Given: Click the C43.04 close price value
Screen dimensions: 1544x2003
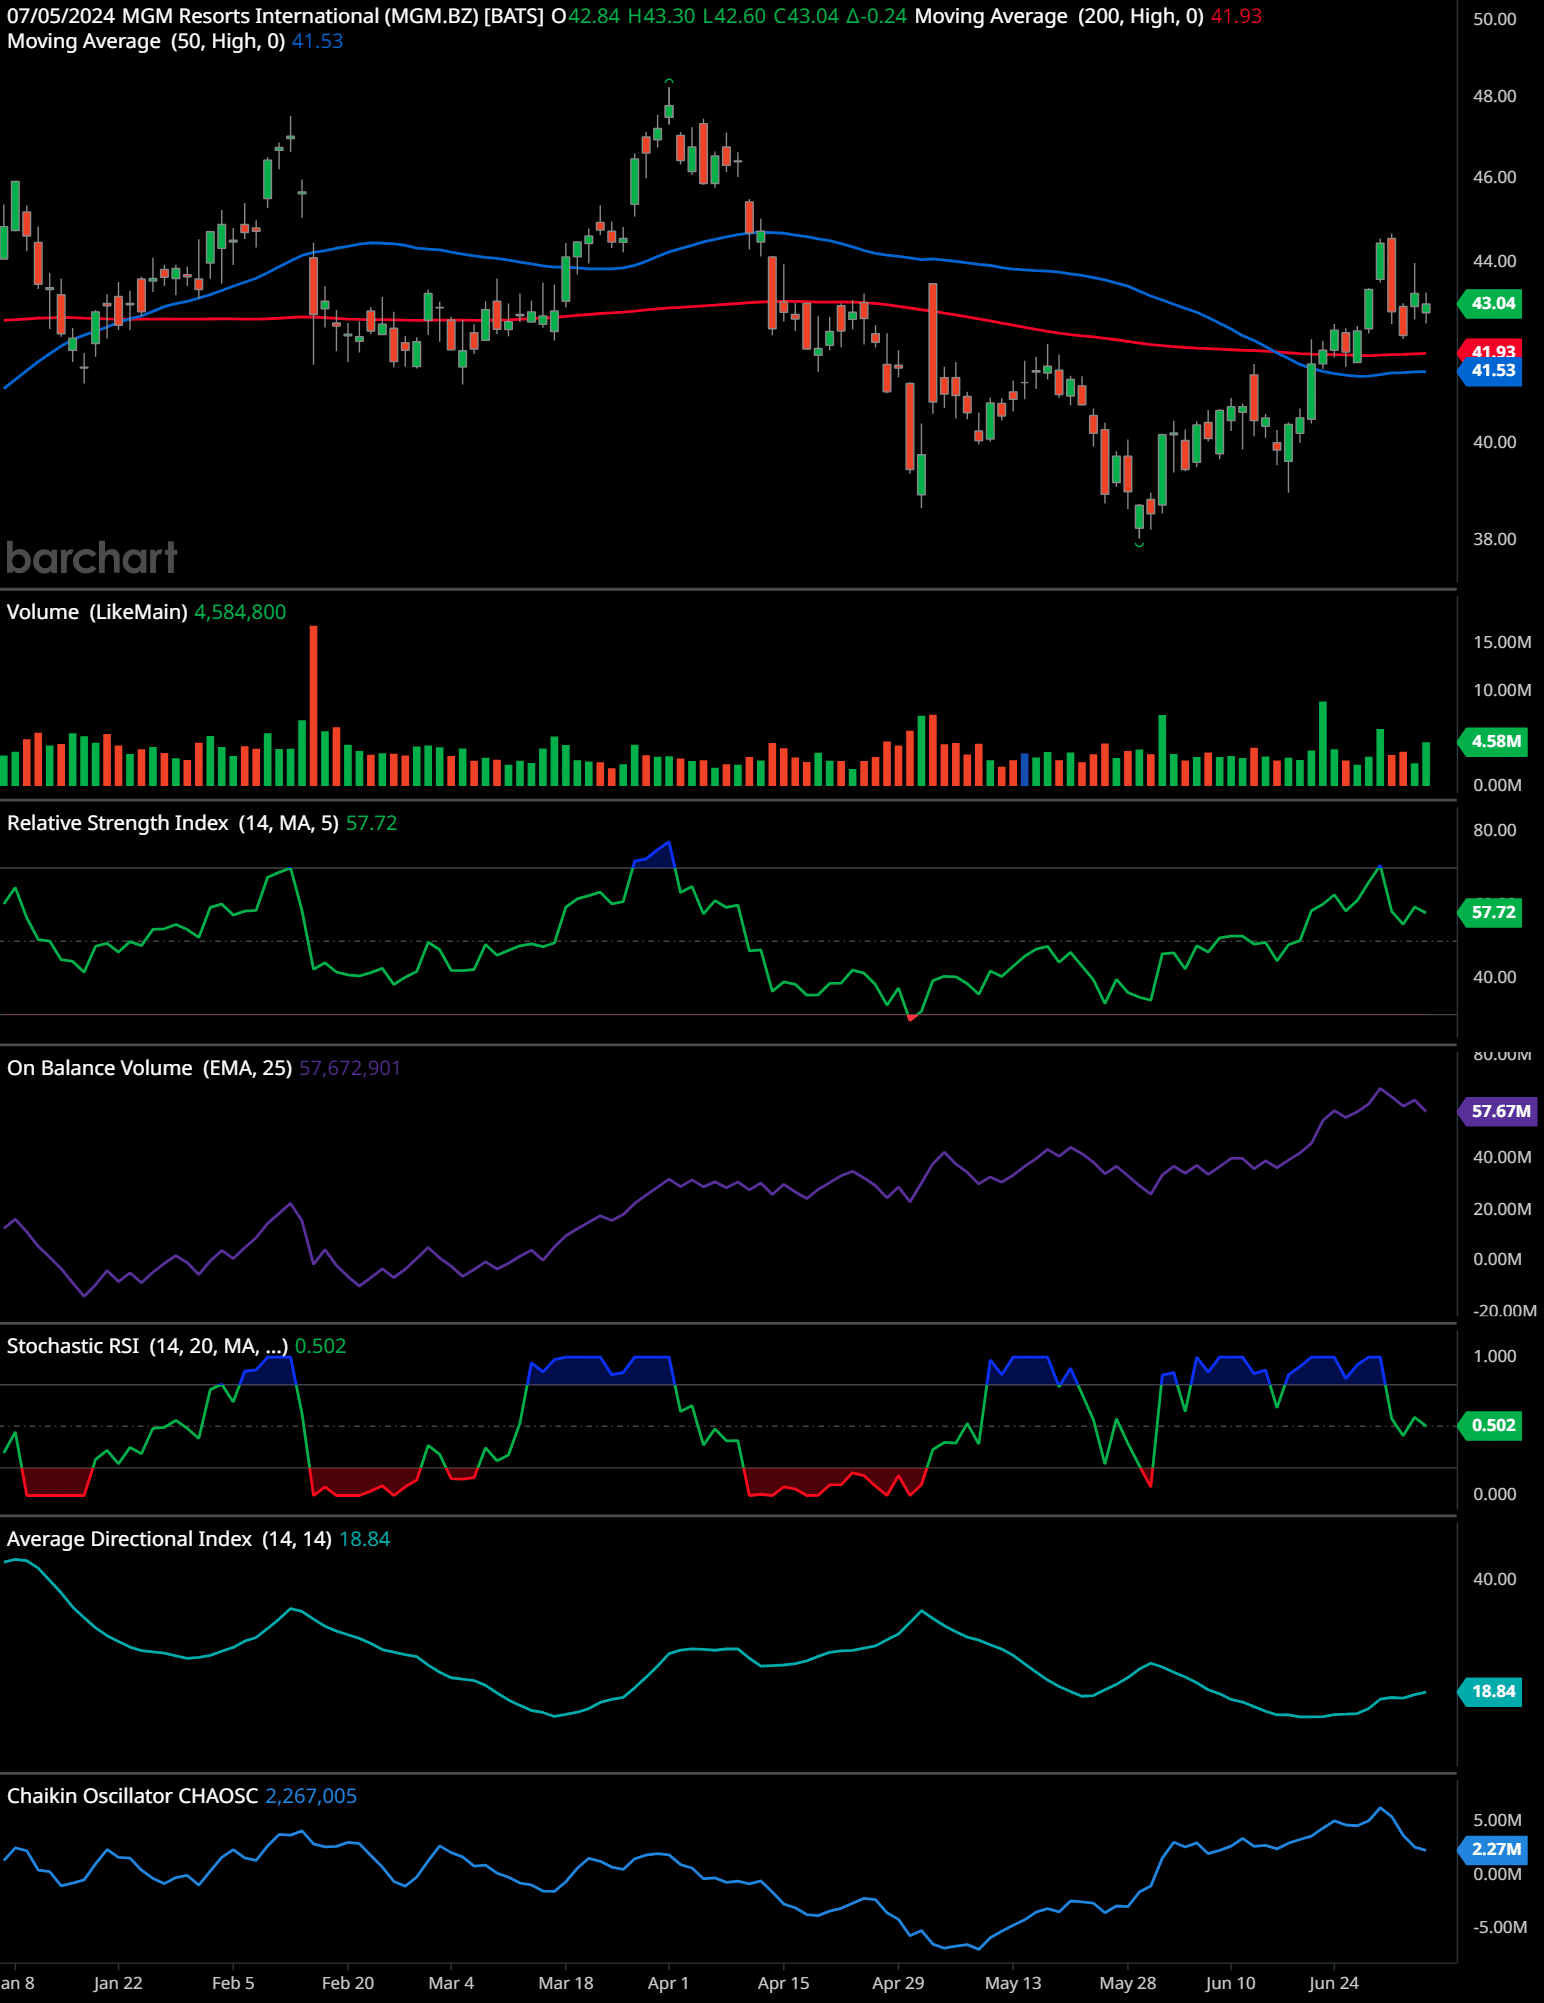Looking at the screenshot, I should (805, 16).
